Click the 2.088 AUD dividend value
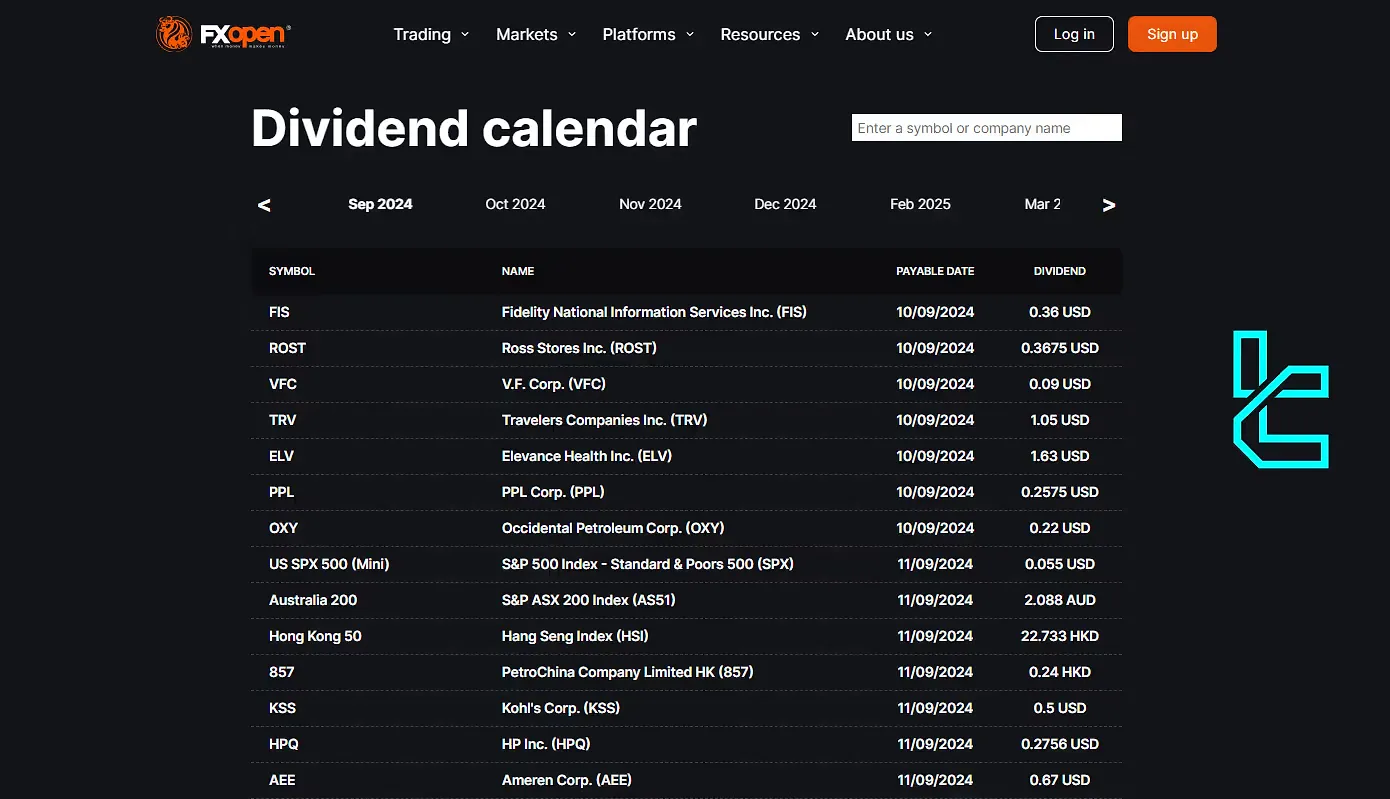Viewport: 1390px width, 799px height. pyautogui.click(x=1060, y=600)
